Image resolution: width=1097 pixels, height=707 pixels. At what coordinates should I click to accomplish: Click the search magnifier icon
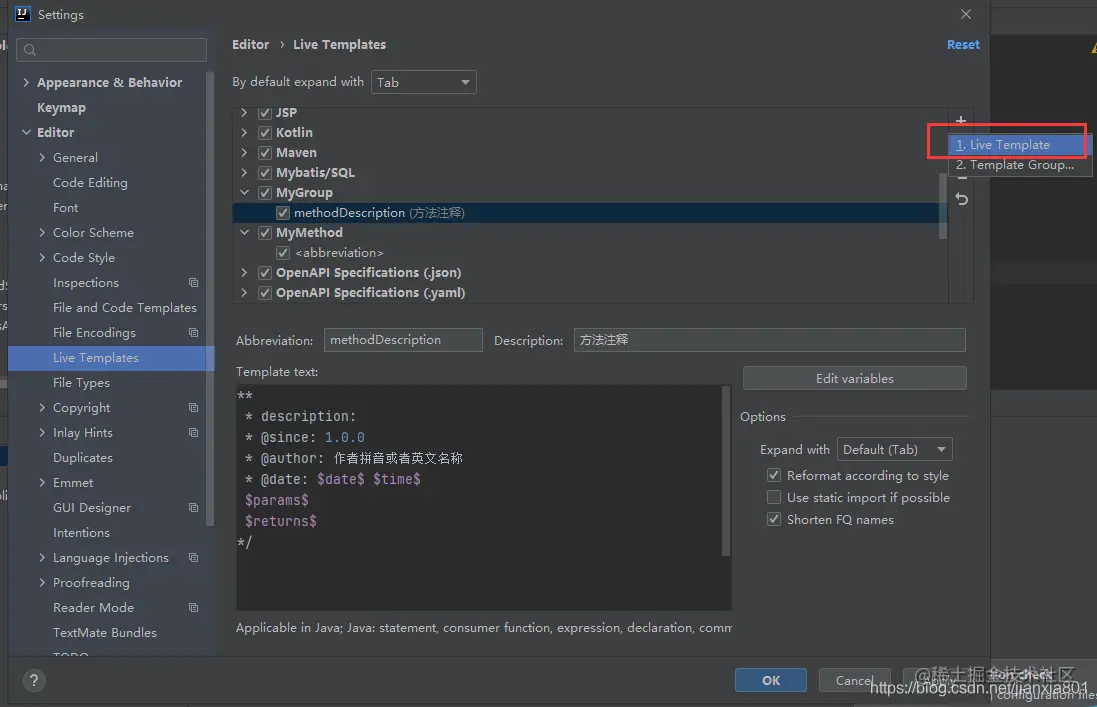[29, 50]
